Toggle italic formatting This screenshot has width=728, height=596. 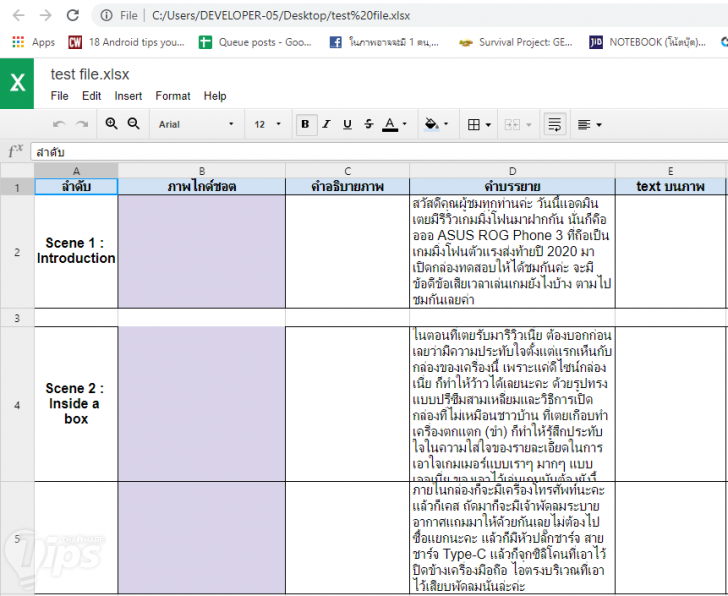click(326, 124)
